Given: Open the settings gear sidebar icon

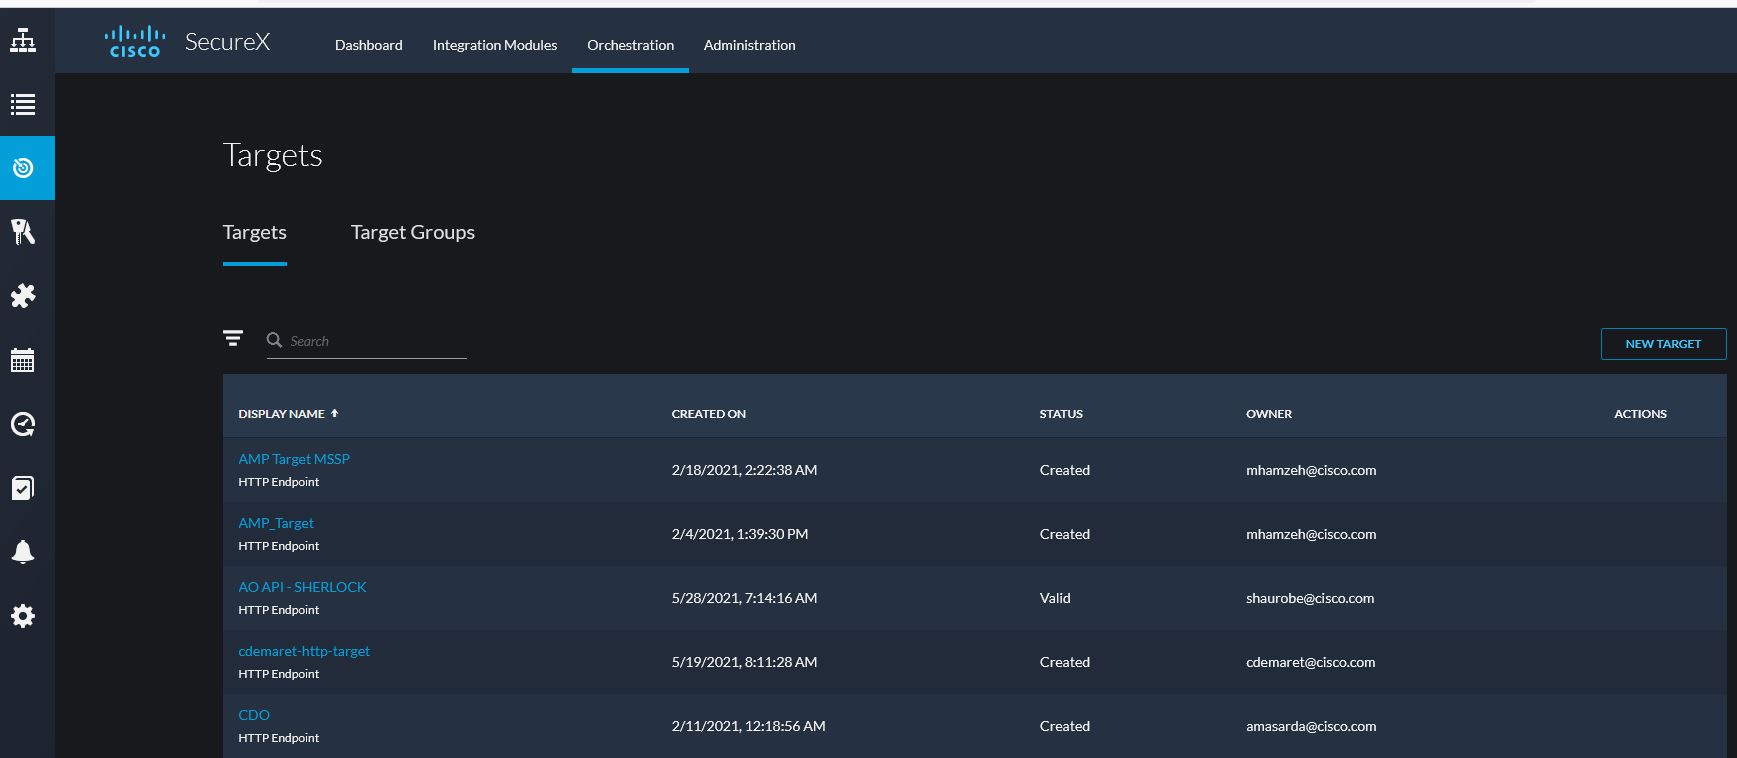Looking at the screenshot, I should click(x=23, y=616).
